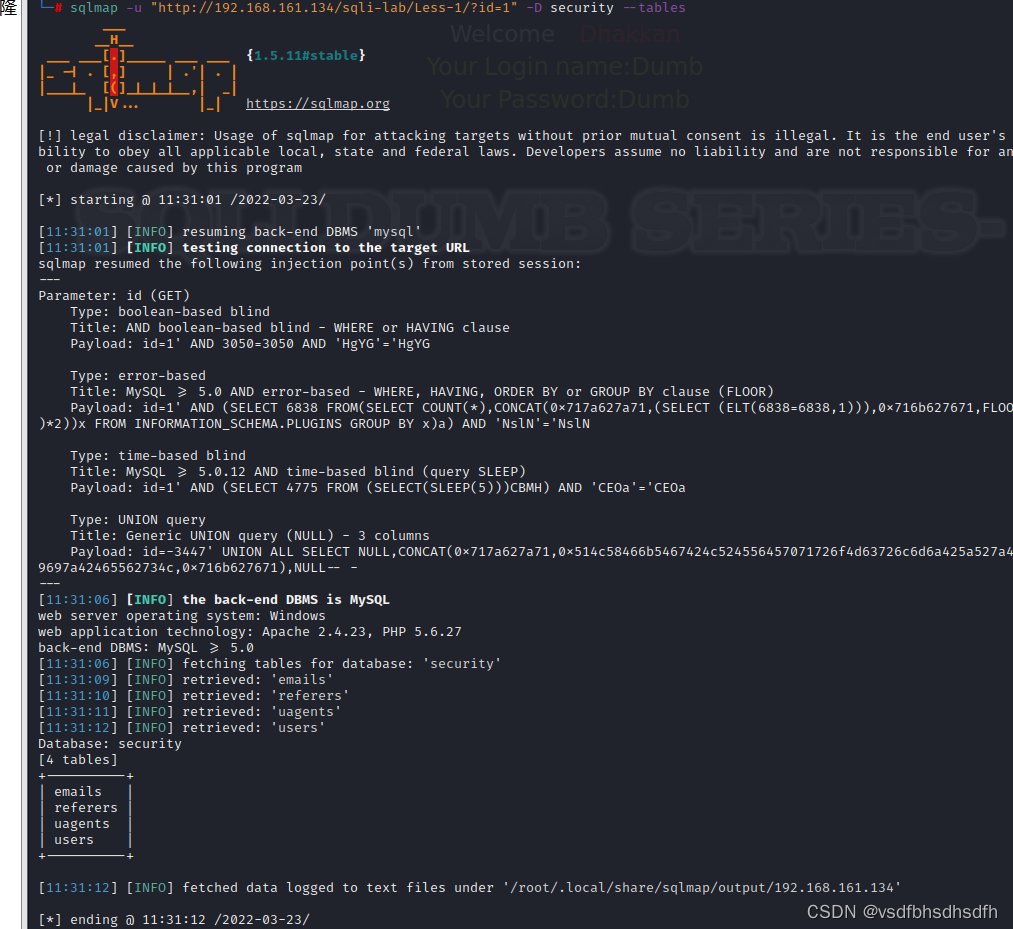Viewport: 1013px width, 929px height.
Task: Open the https://sqlmap.org link
Action: (x=317, y=103)
